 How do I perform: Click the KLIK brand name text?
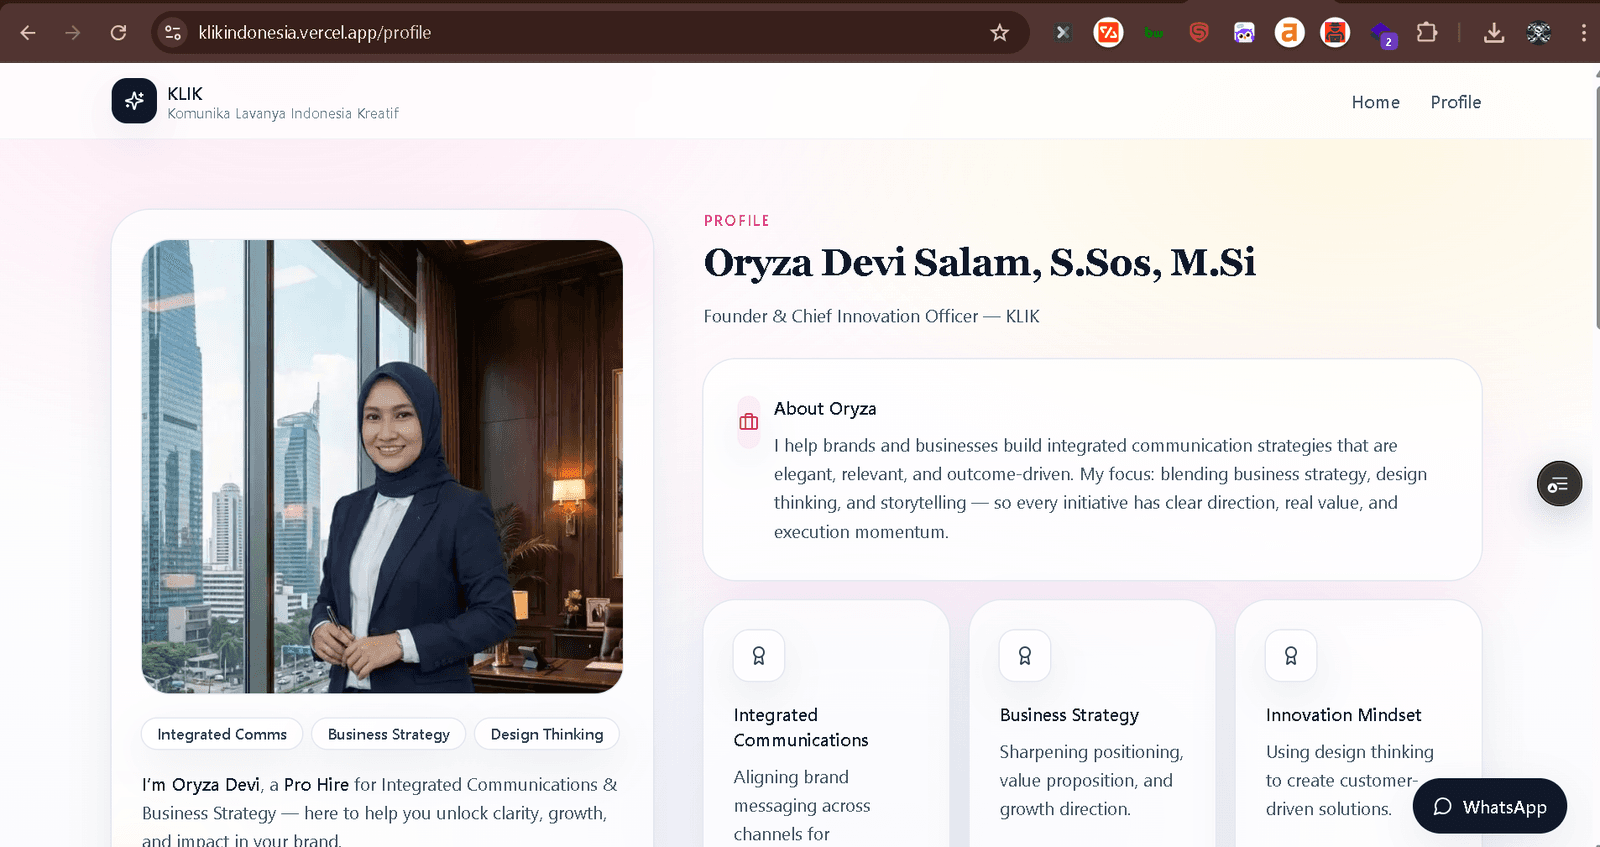185,93
